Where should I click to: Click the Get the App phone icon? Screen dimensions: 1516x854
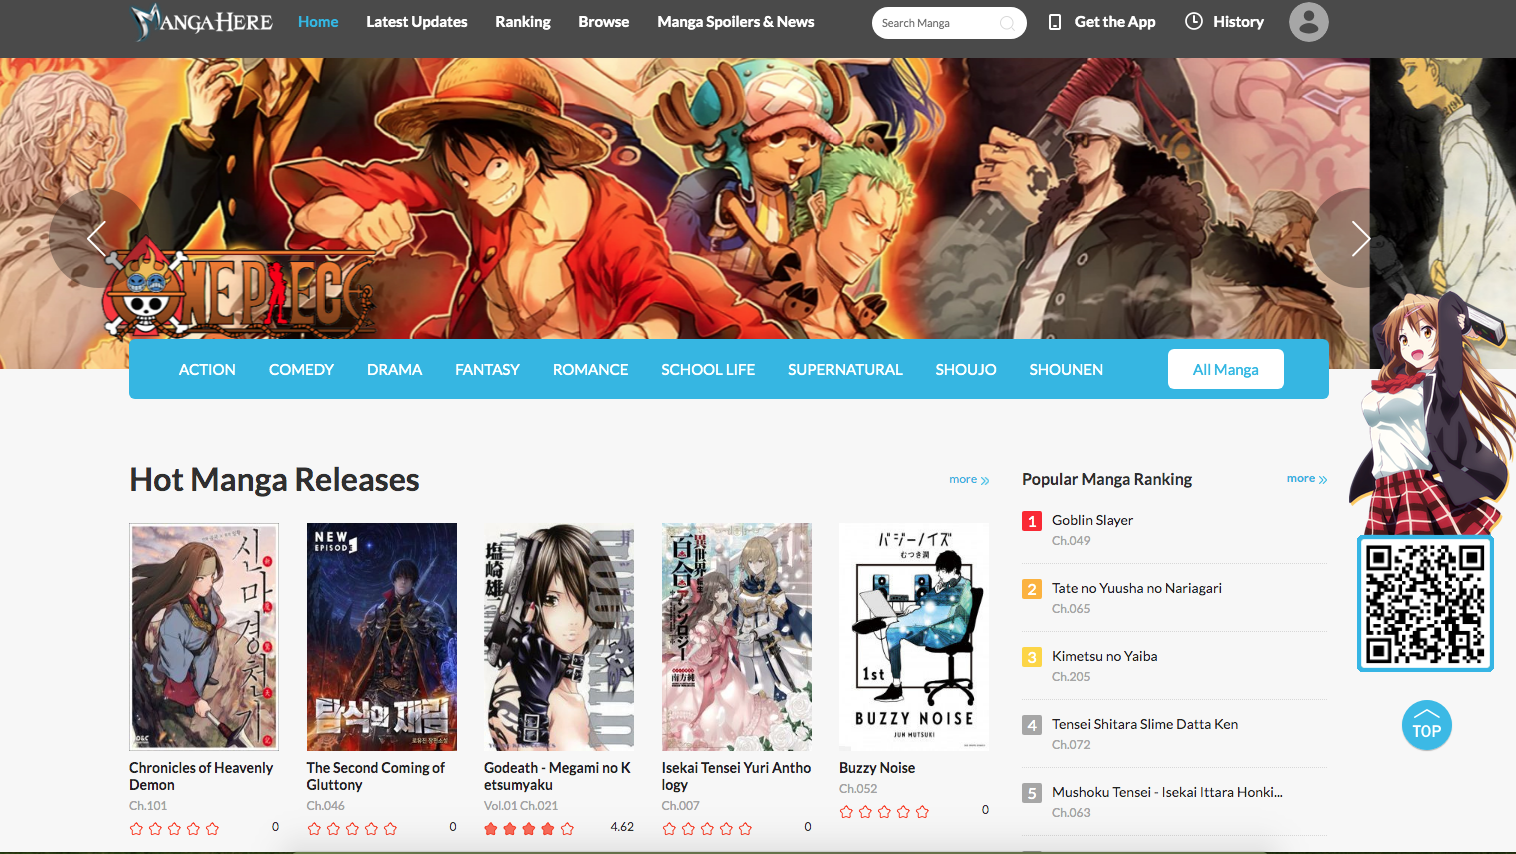point(1054,22)
